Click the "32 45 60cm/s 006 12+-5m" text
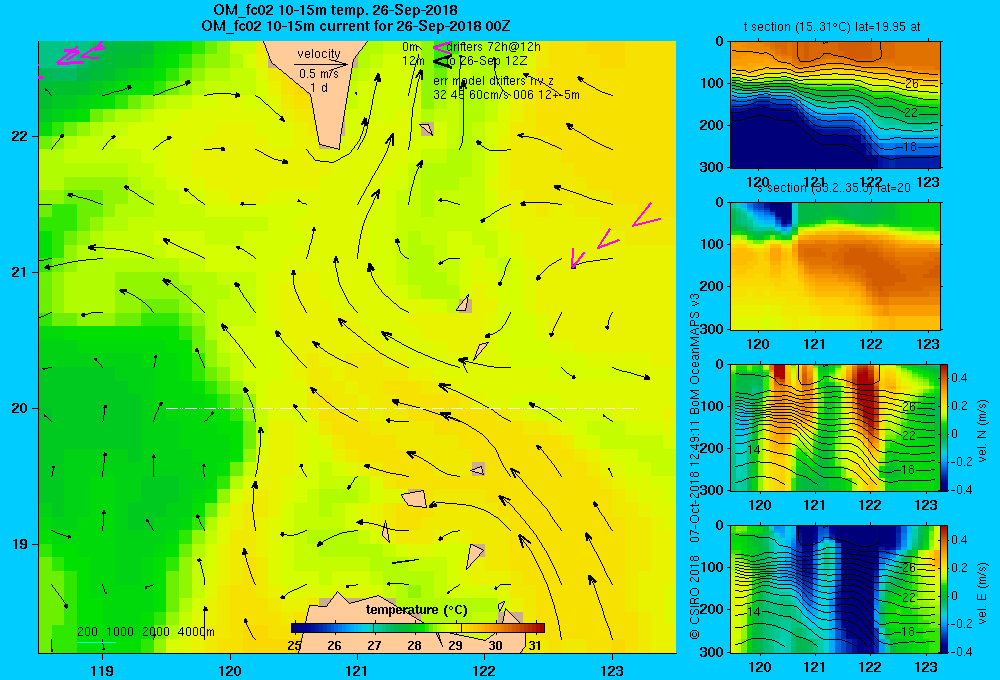The width and height of the screenshot is (1000, 680). [x=506, y=95]
